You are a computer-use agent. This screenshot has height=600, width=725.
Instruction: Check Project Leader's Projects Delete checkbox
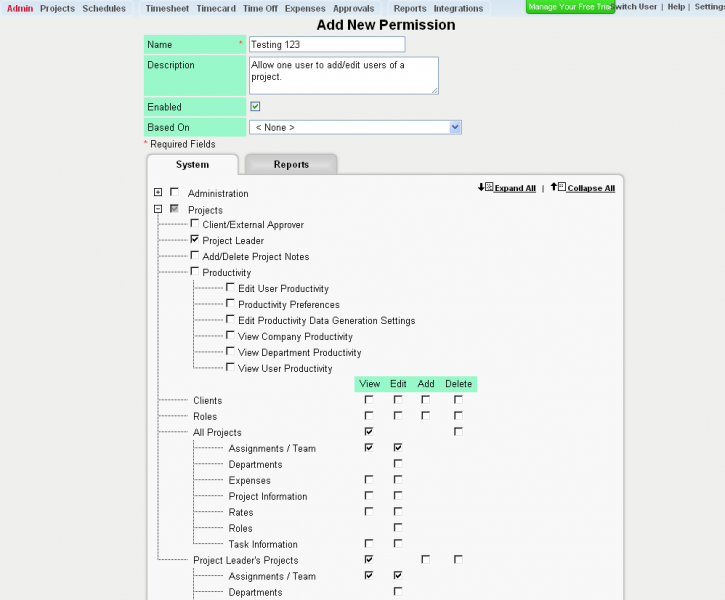pos(458,559)
